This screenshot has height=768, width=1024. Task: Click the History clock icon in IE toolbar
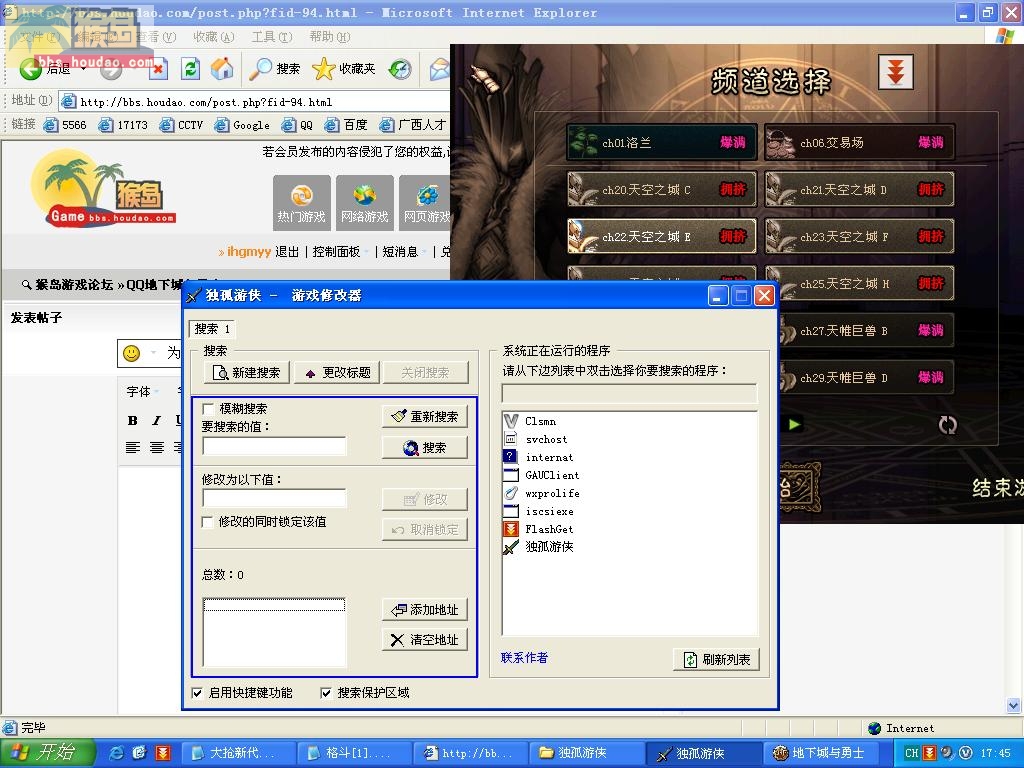(400, 69)
